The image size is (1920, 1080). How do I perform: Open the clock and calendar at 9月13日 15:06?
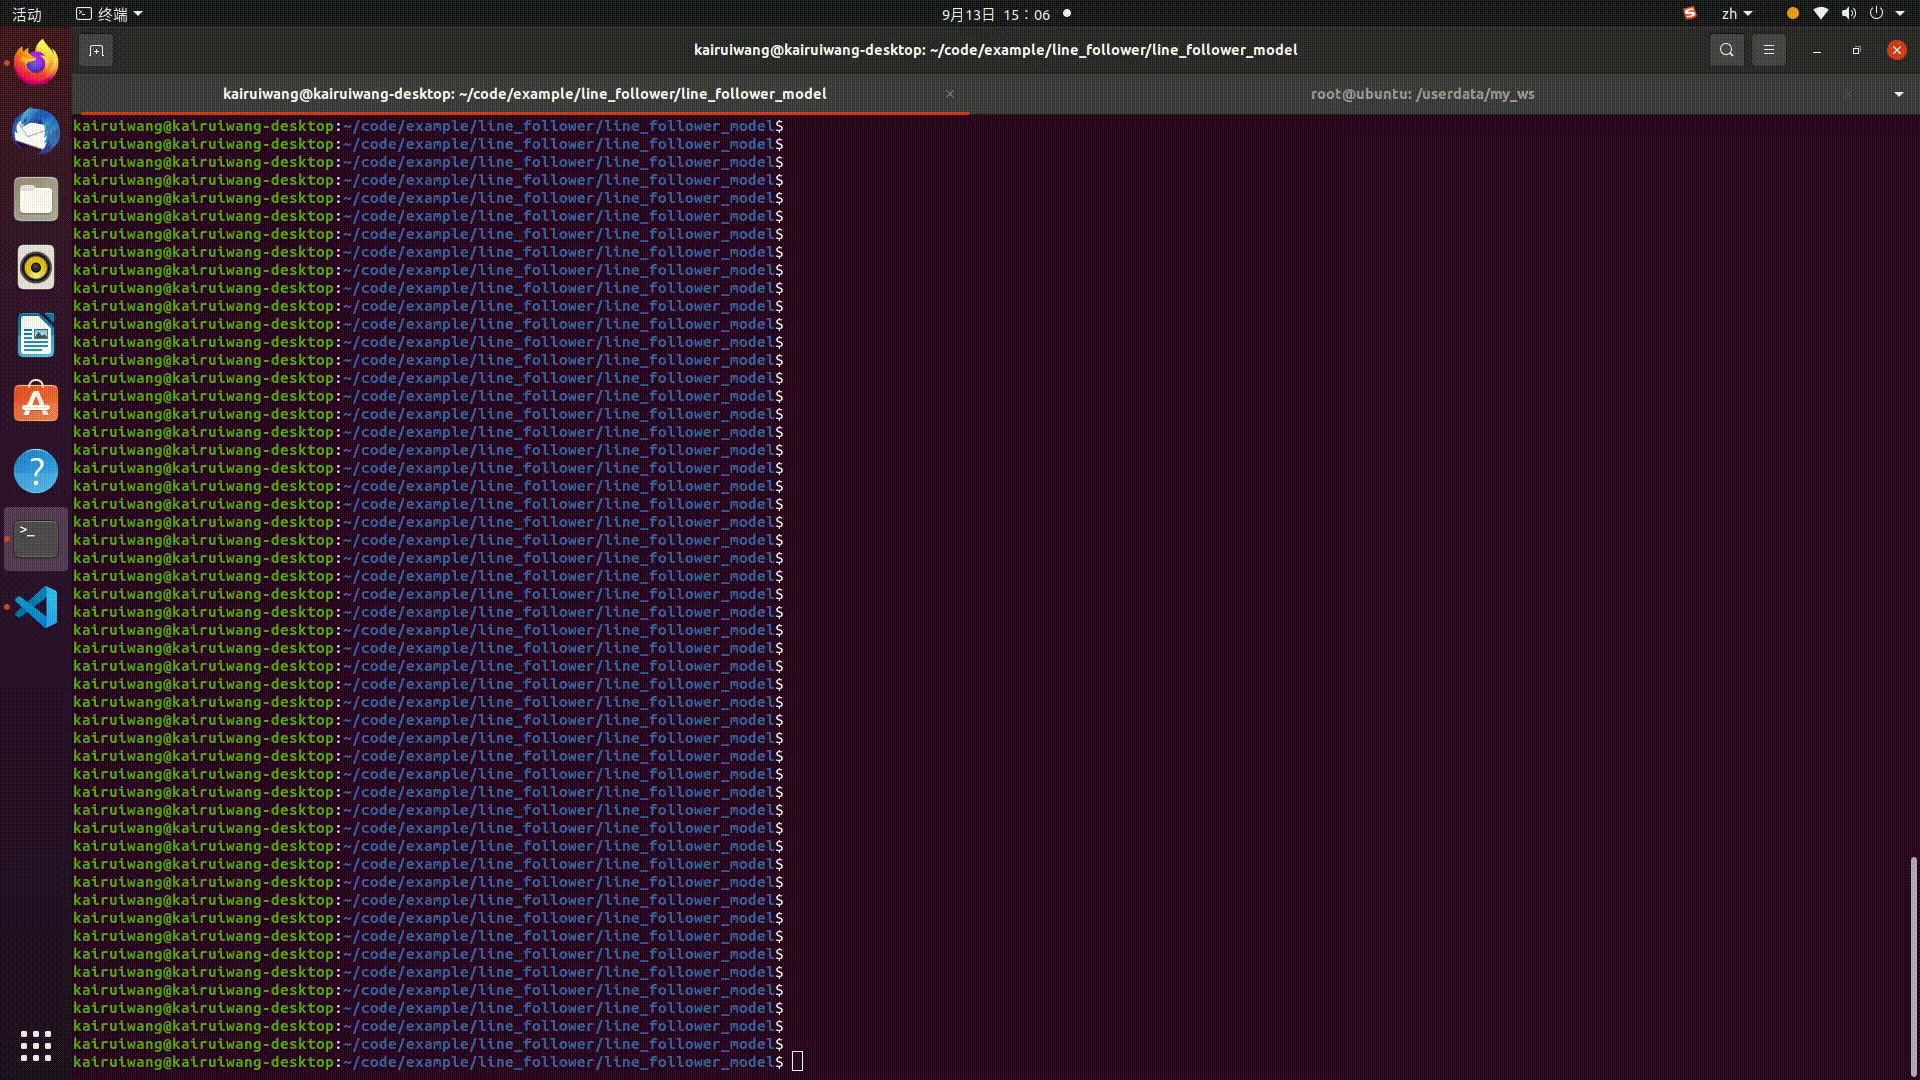[996, 14]
